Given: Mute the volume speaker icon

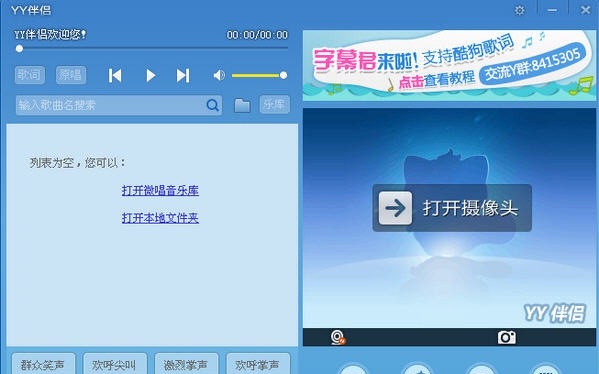Looking at the screenshot, I should [219, 75].
